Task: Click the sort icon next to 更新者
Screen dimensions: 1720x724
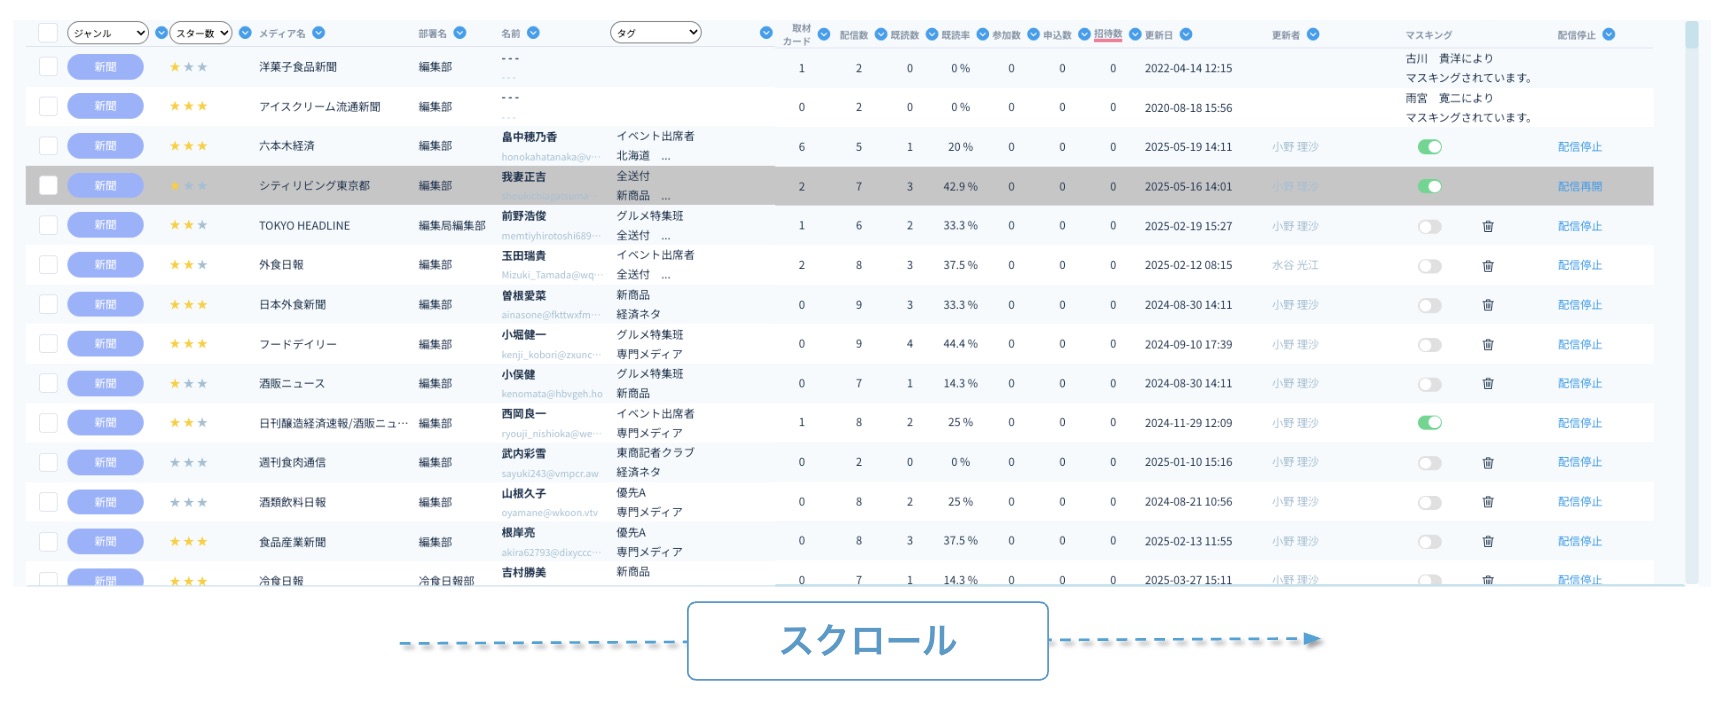Action: (1313, 34)
